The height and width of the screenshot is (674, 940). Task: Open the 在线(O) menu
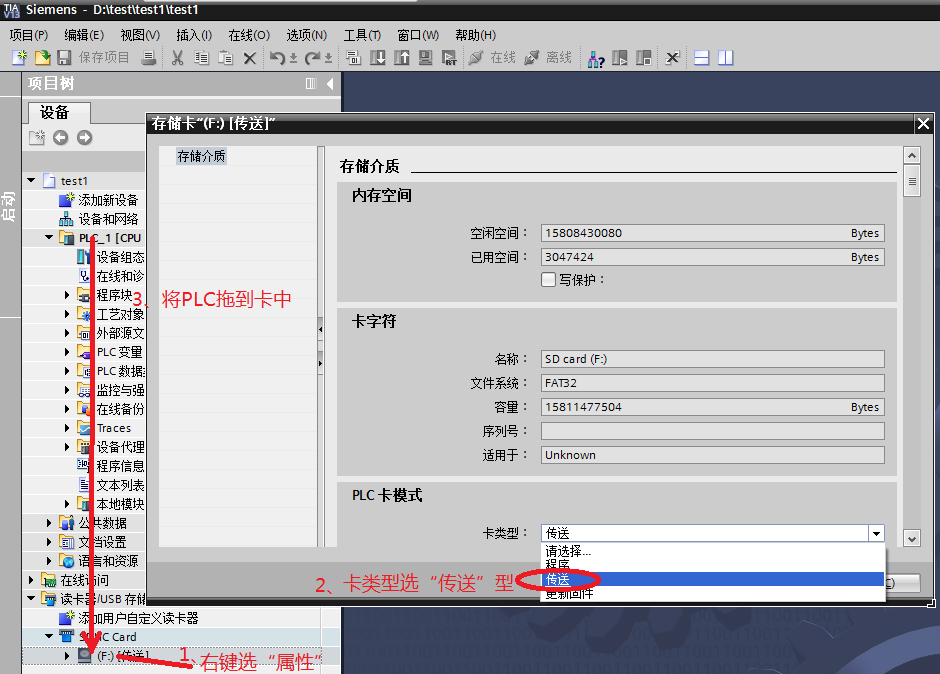point(249,35)
